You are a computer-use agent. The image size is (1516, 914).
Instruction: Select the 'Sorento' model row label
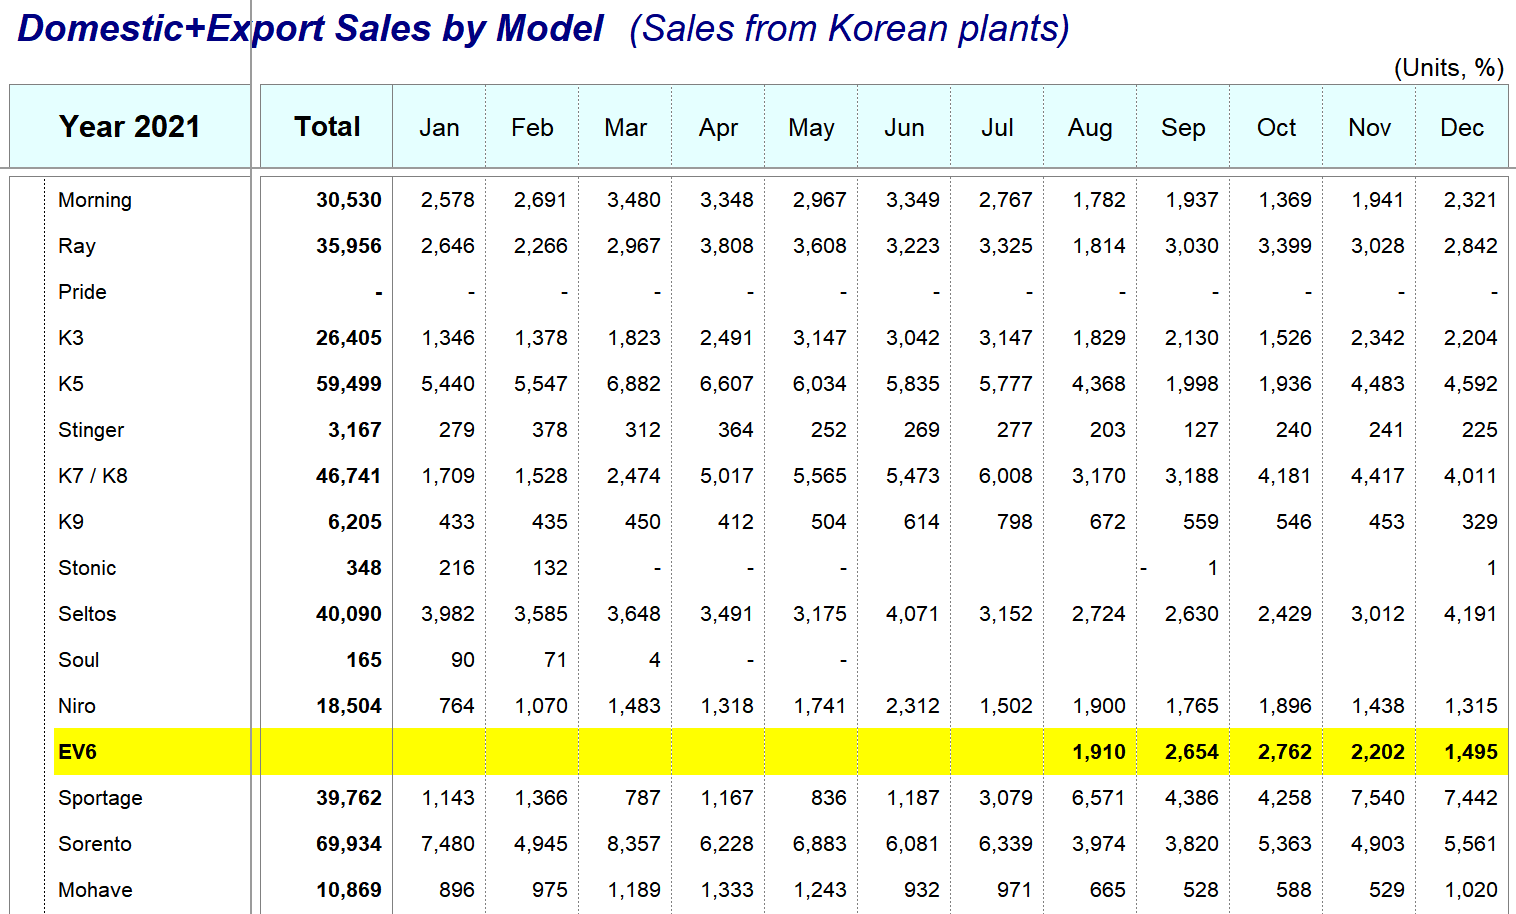95,844
